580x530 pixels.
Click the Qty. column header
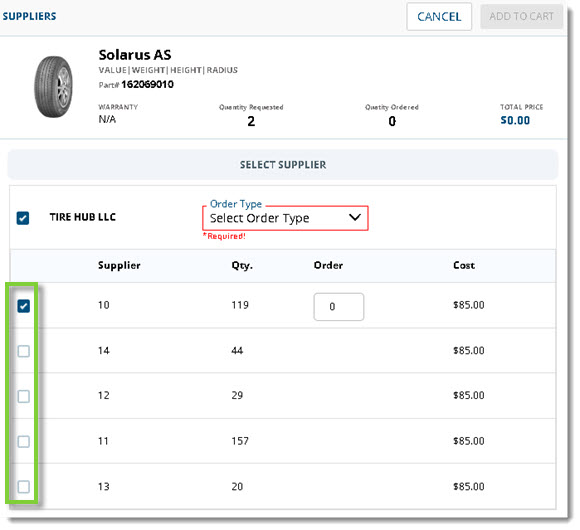click(x=242, y=265)
